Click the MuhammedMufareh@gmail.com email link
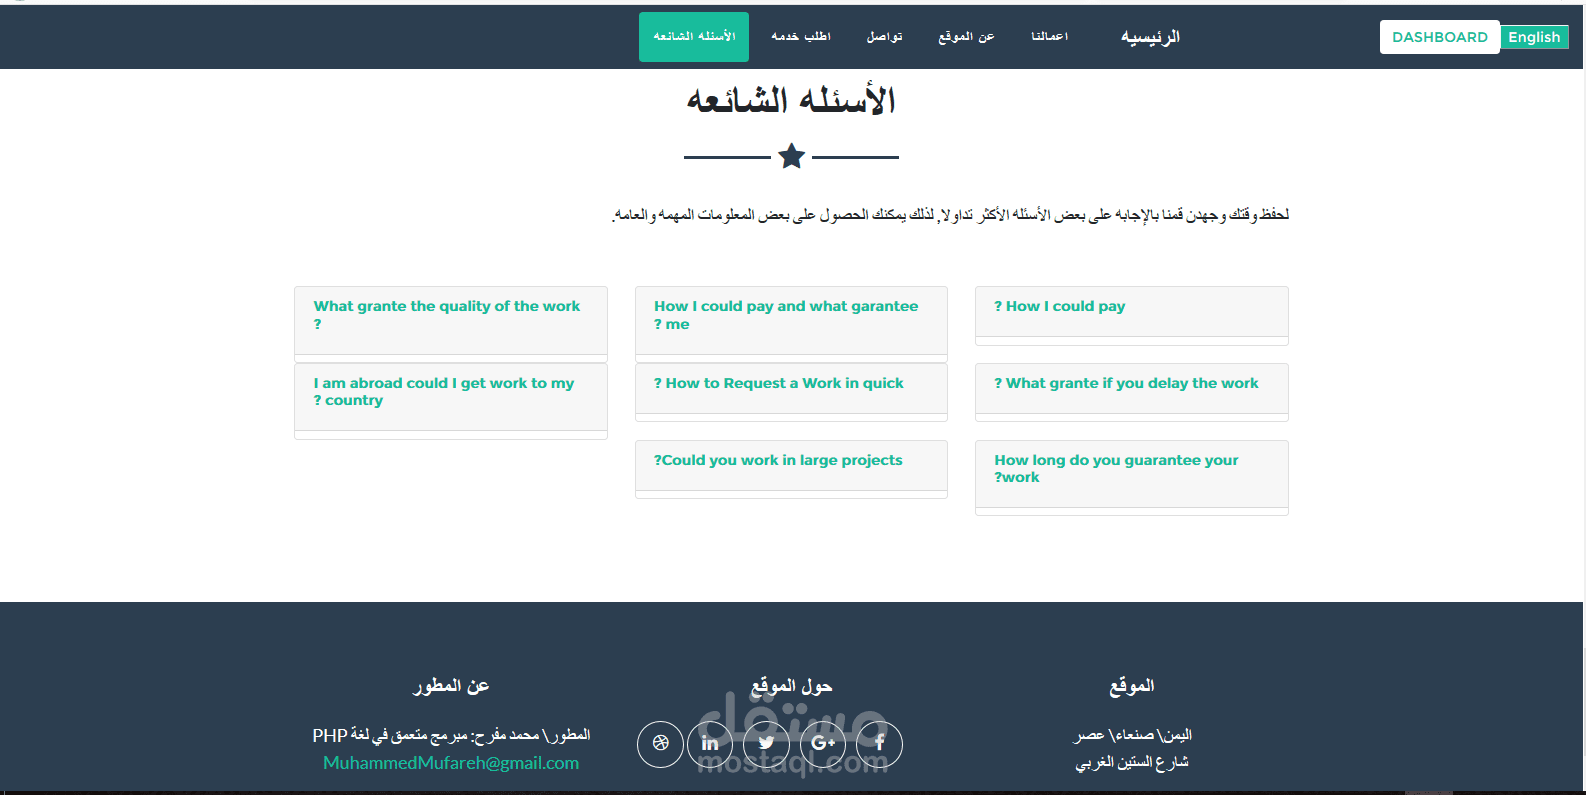 coord(451,763)
